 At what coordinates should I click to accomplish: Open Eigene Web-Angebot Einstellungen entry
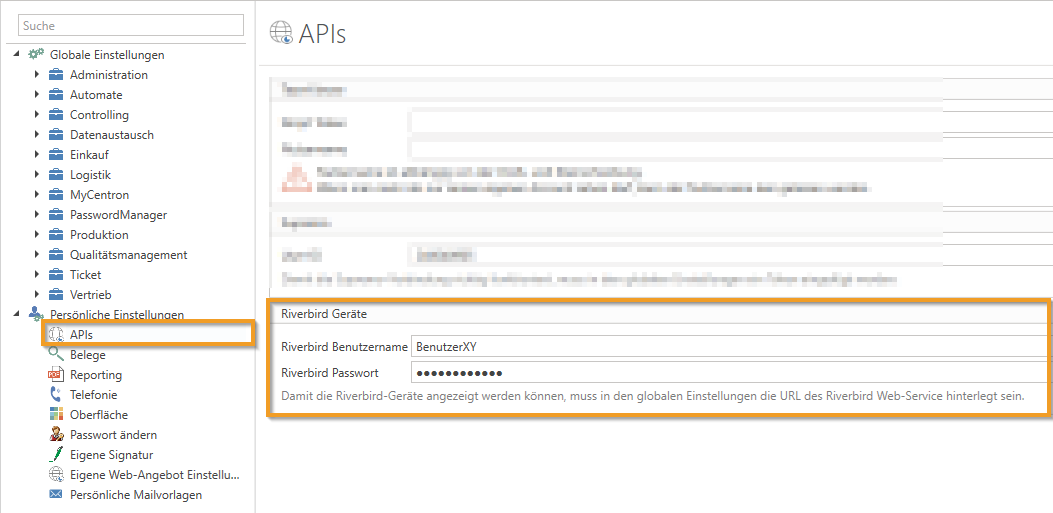[154, 475]
